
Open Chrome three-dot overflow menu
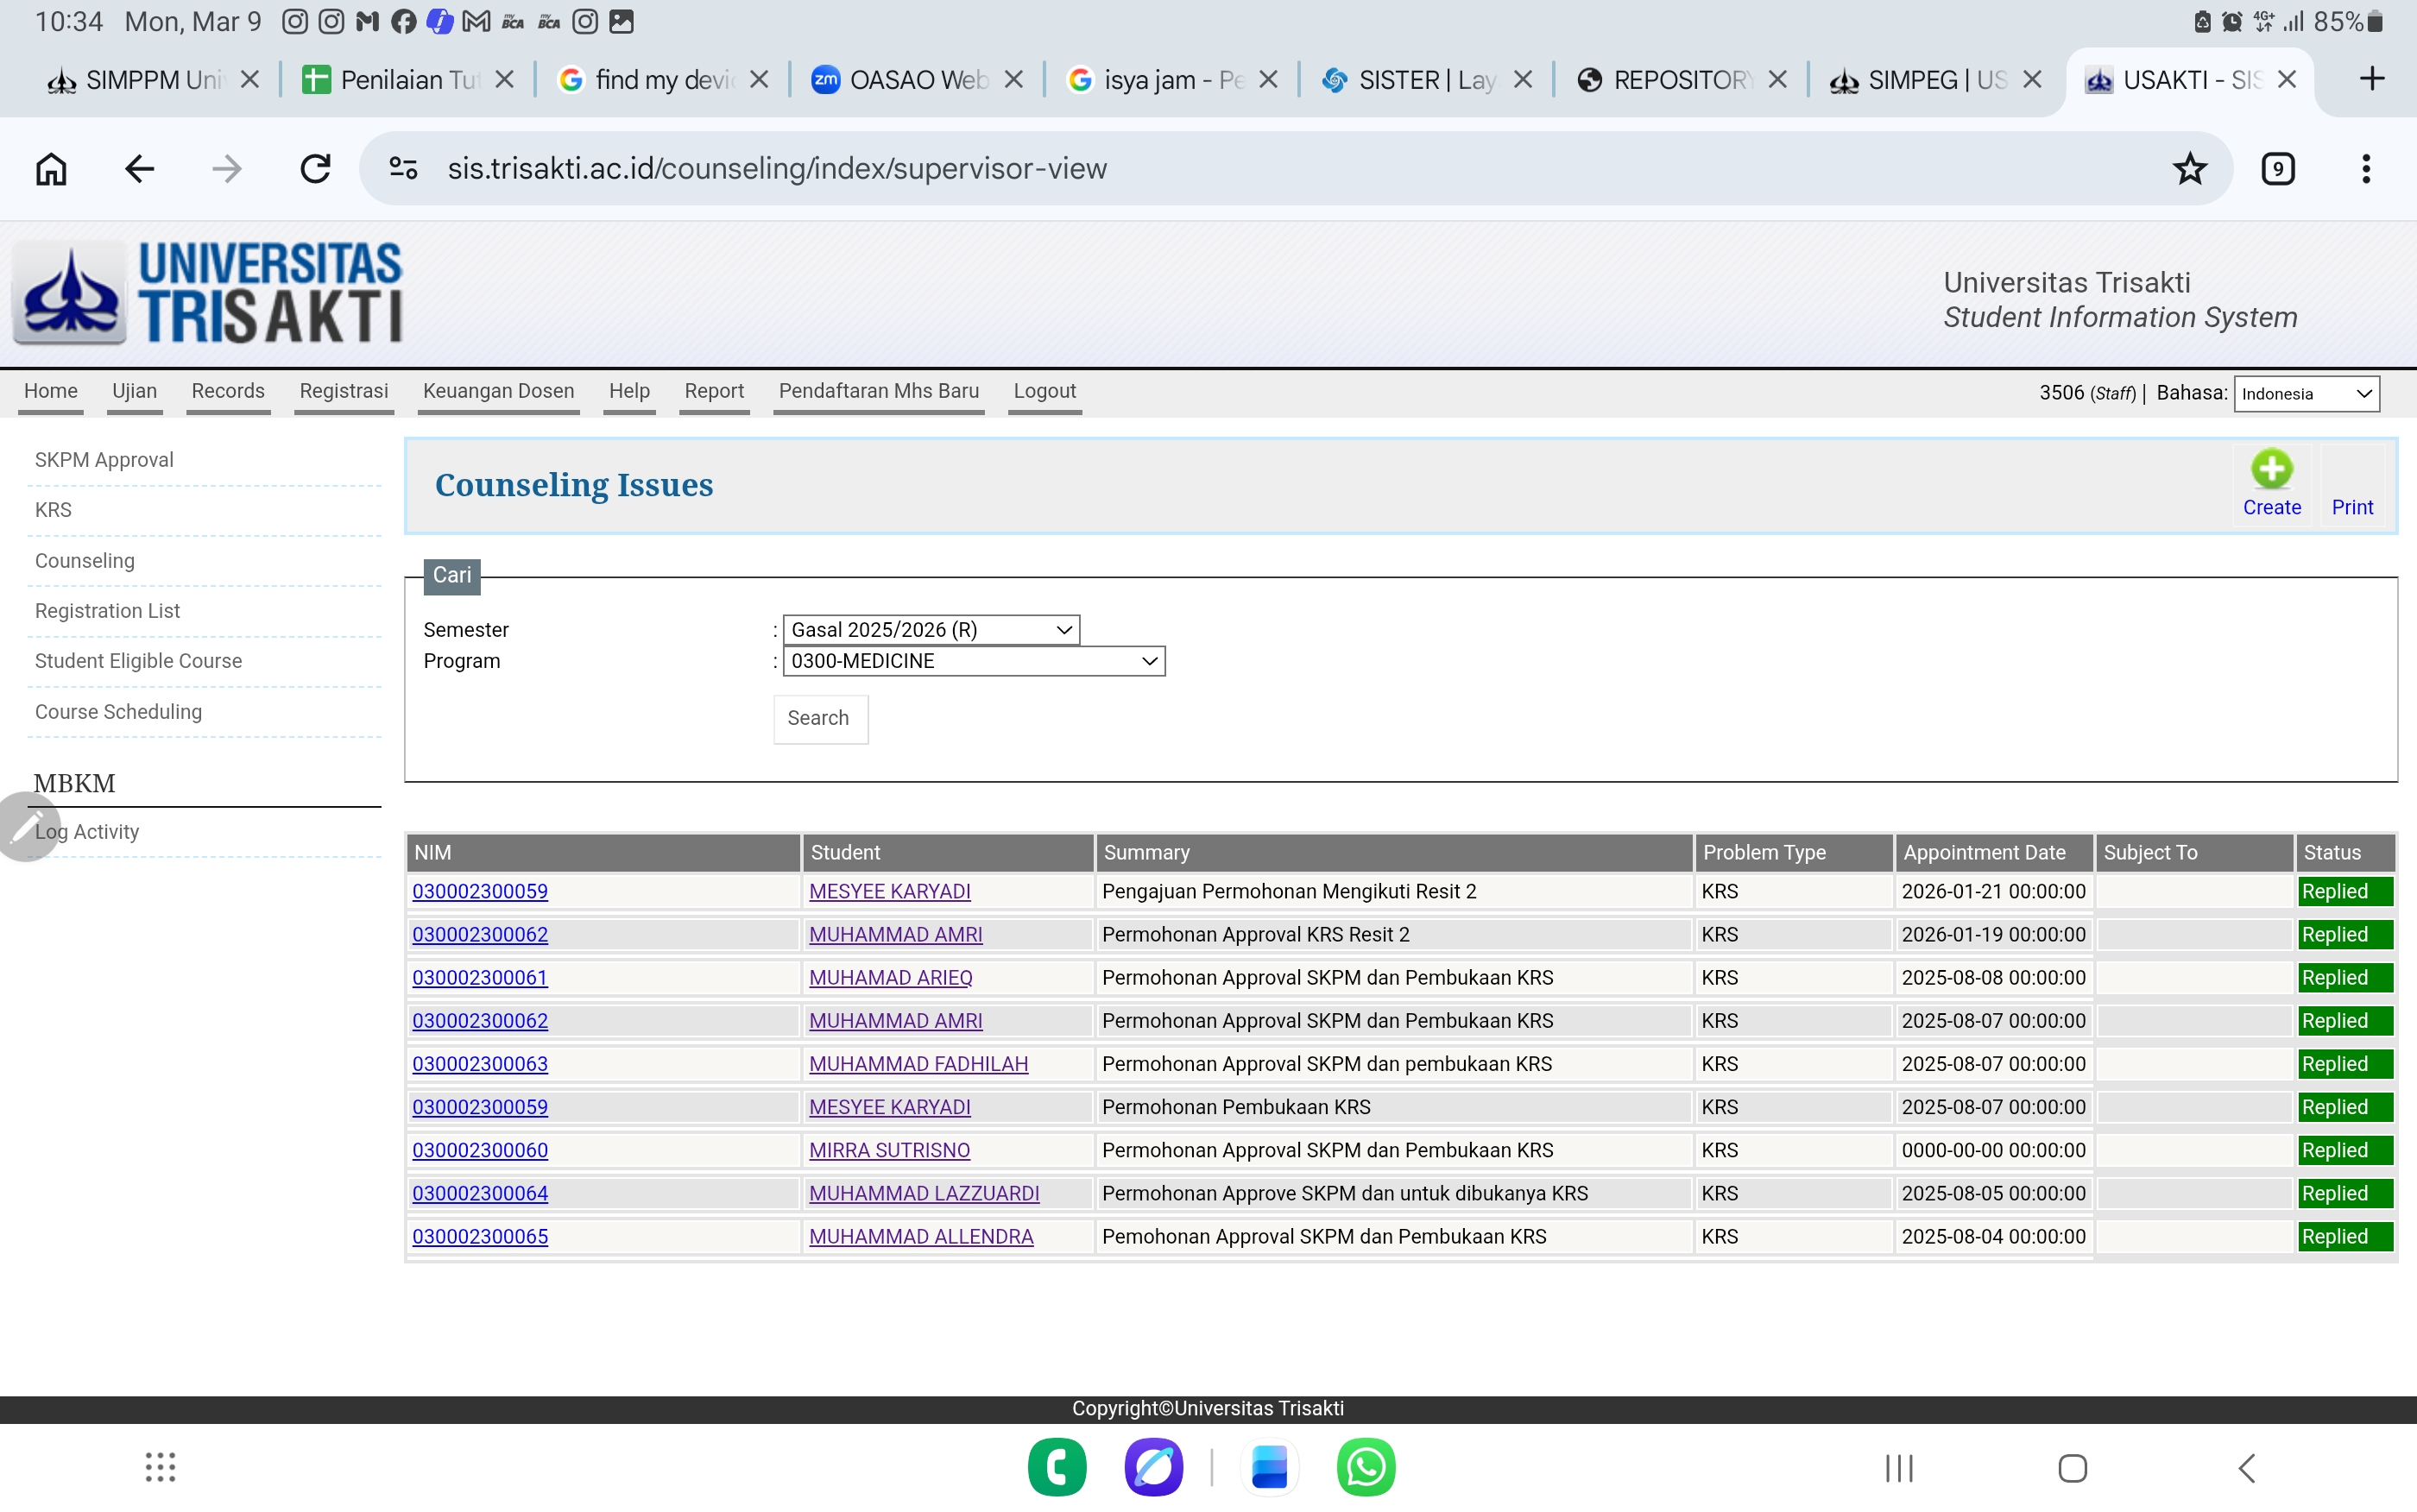2366,168
